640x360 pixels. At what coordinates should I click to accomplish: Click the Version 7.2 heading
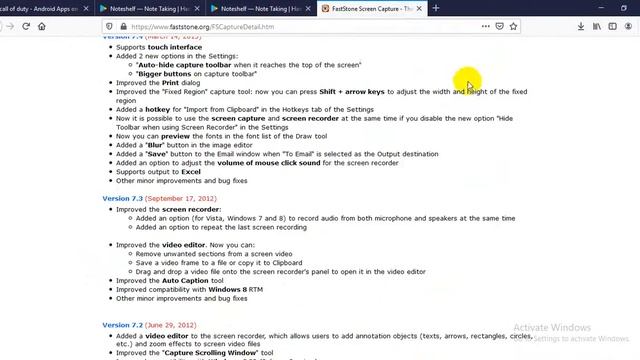click(x=122, y=325)
